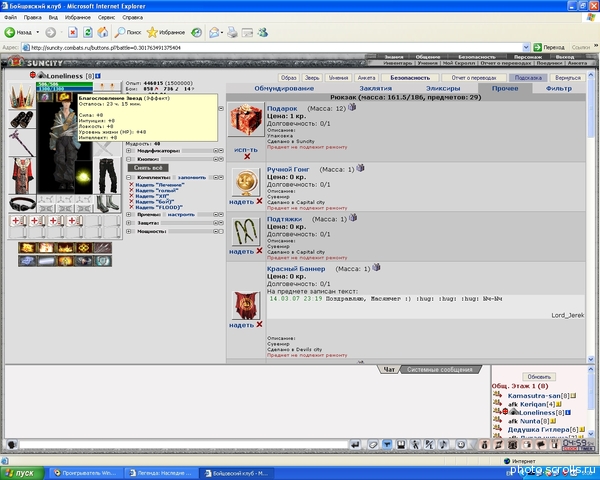This screenshot has width=600, height=480.
Task: Open the IE Home page icon
Action: [103, 33]
